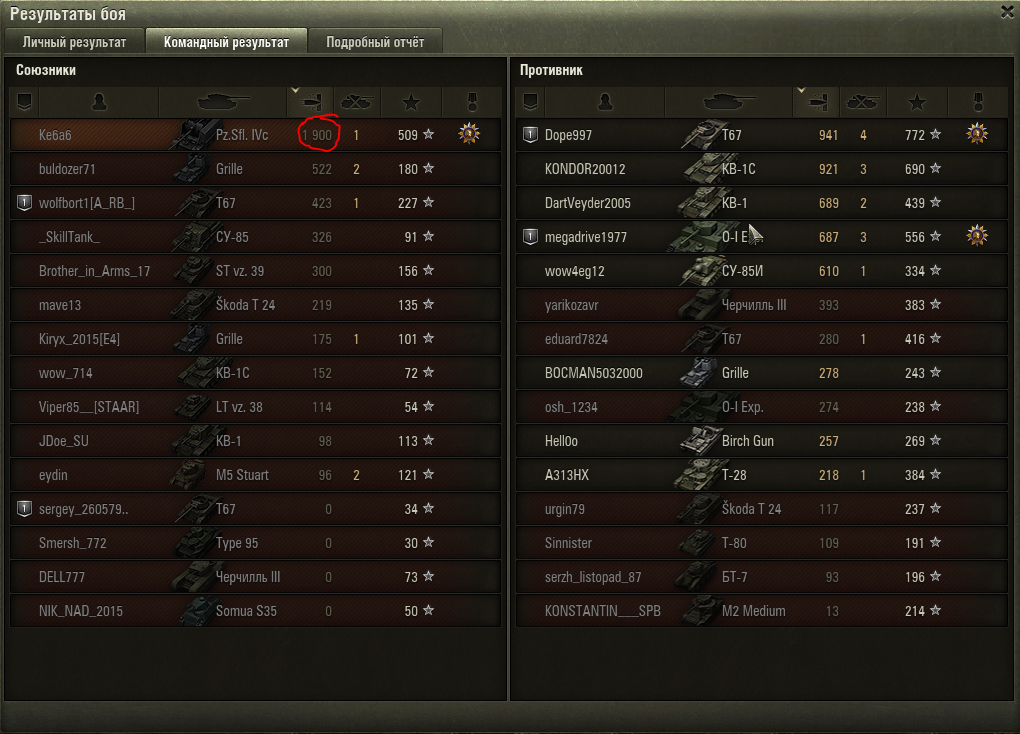The height and width of the screenshot is (734, 1020).
Task: Close the battle results window
Action: tap(1008, 12)
